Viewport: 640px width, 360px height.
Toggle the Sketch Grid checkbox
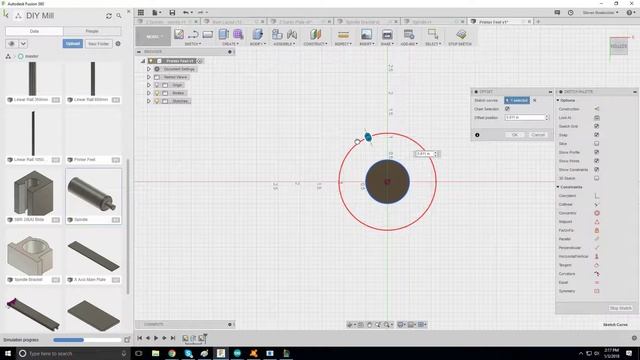pos(596,126)
